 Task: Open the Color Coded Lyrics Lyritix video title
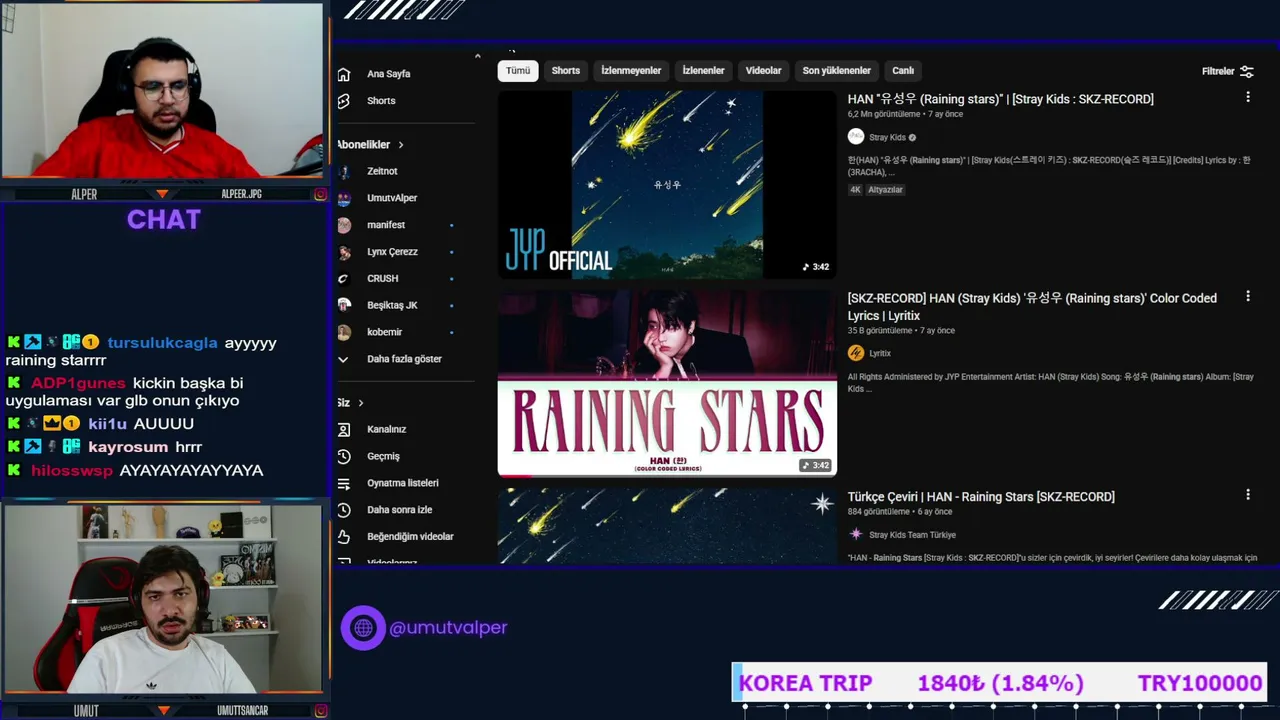(1032, 307)
